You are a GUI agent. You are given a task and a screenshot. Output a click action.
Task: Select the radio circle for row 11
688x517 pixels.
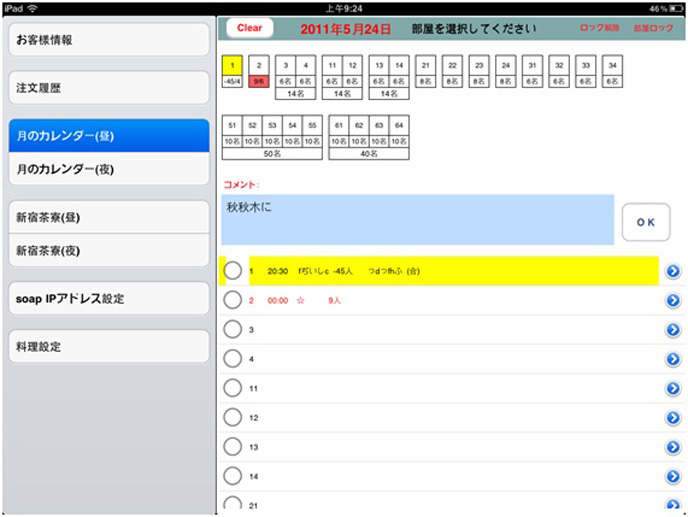click(233, 387)
